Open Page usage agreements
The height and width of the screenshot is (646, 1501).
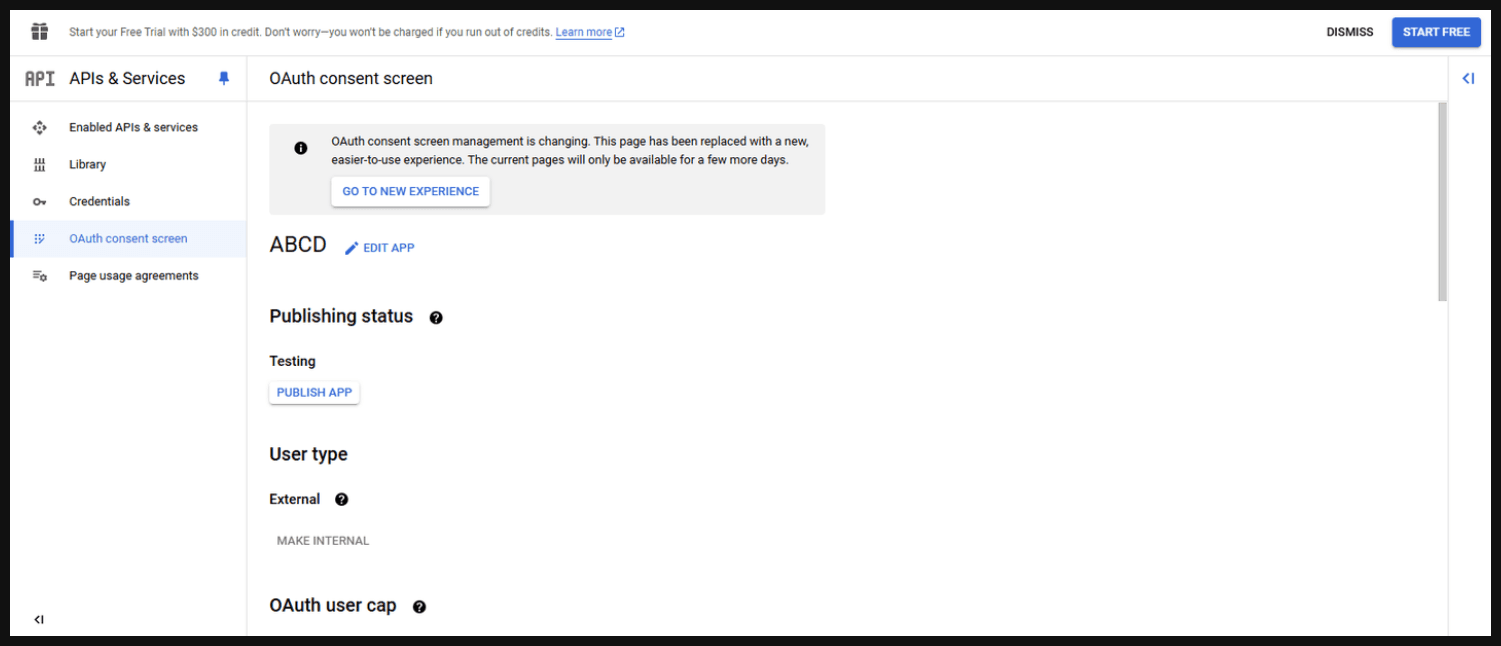coord(128,276)
